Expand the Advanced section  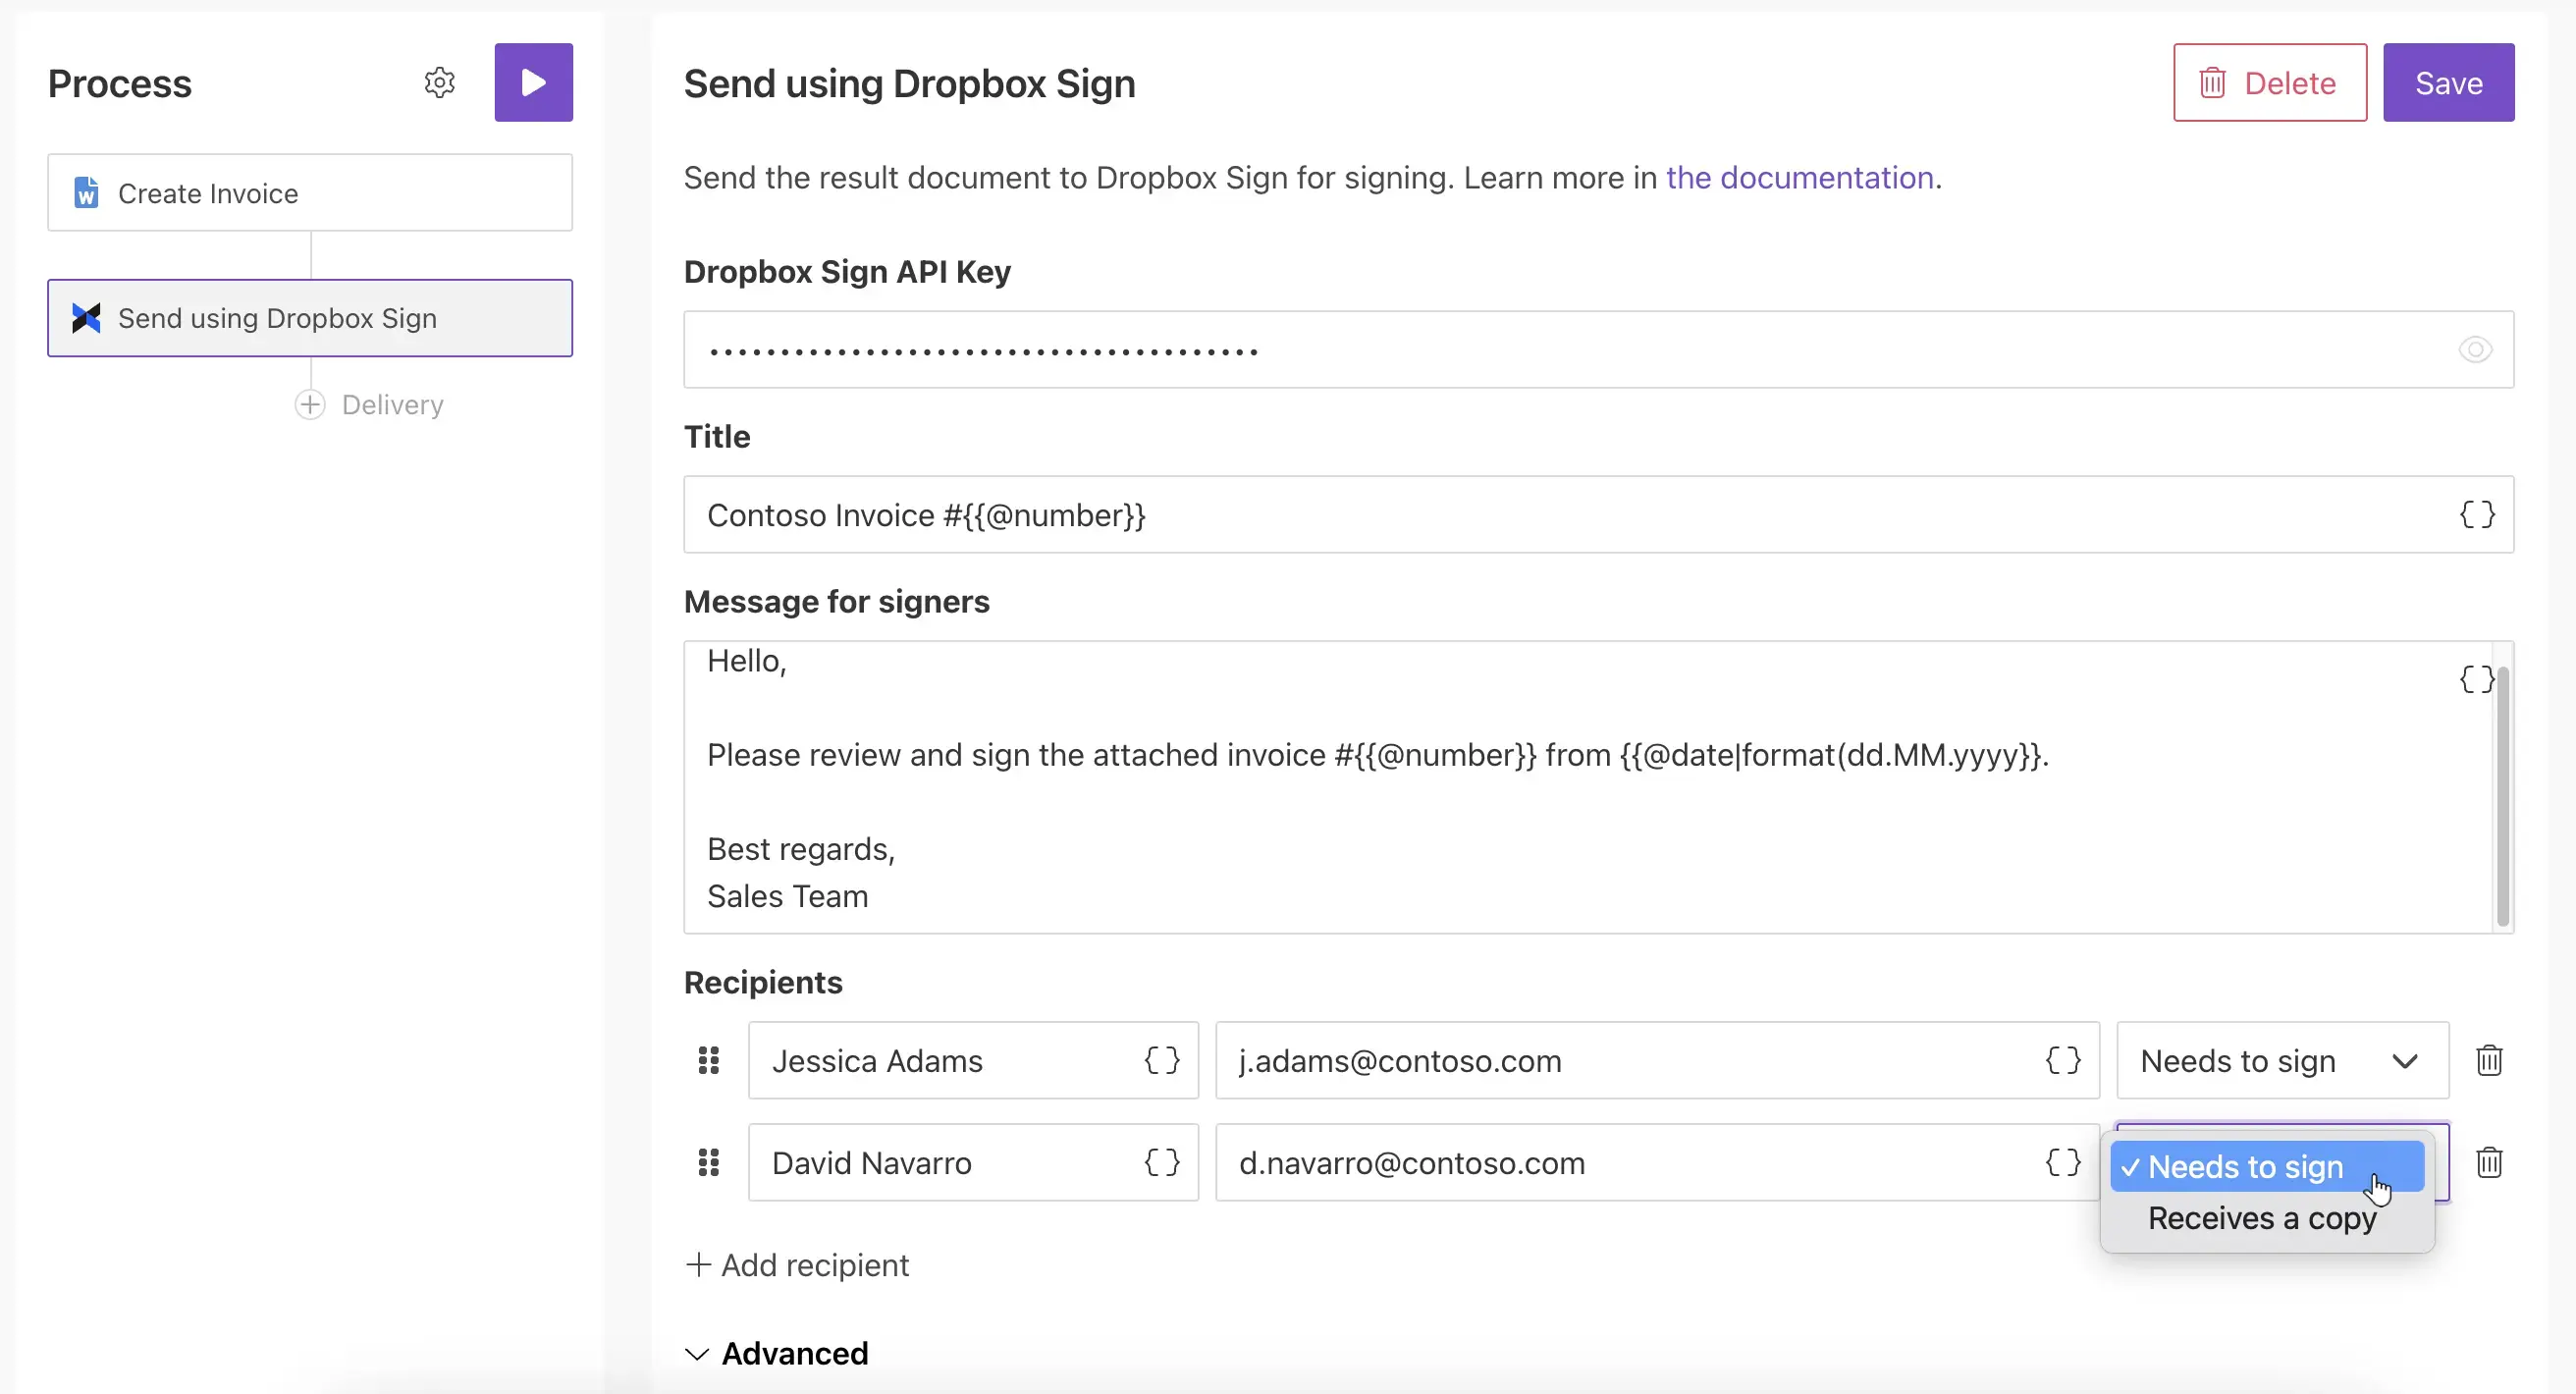coord(777,1353)
